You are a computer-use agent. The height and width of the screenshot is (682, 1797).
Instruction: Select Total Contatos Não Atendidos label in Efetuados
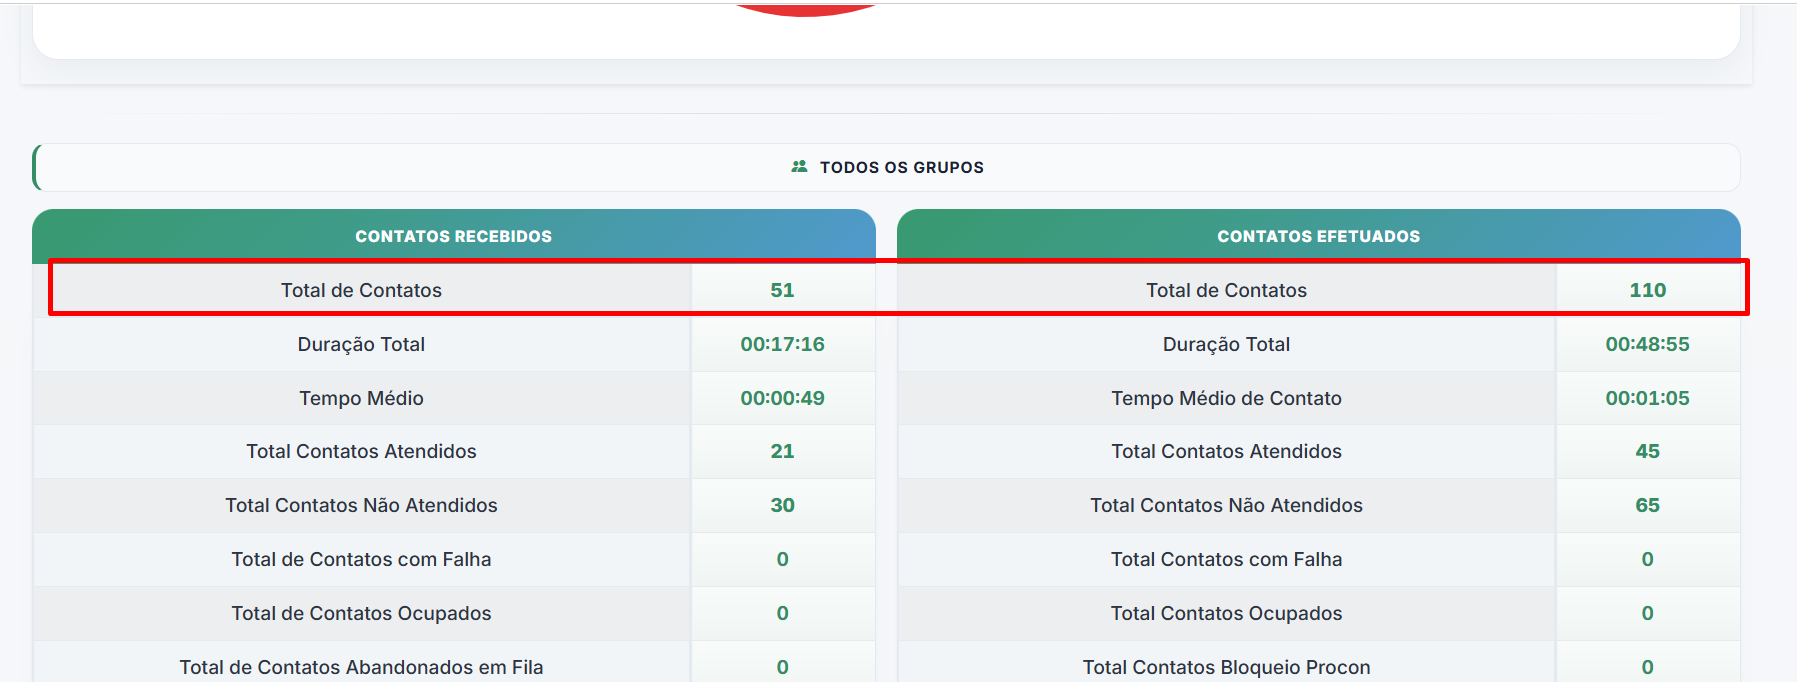click(x=1226, y=505)
